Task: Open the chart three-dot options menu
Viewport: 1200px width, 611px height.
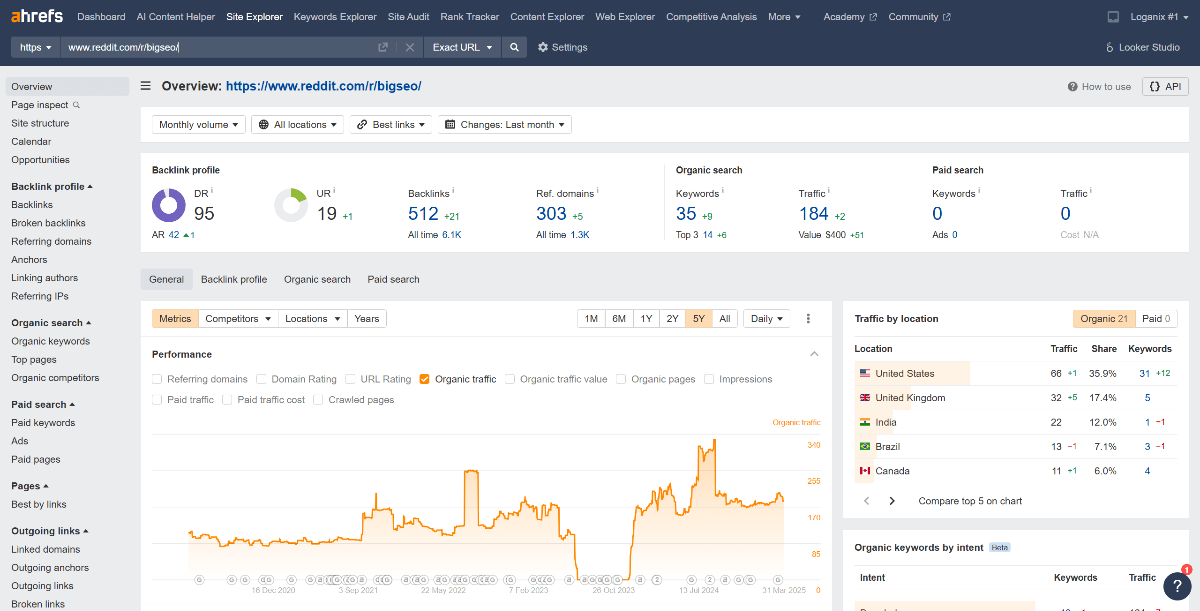Action: (808, 319)
